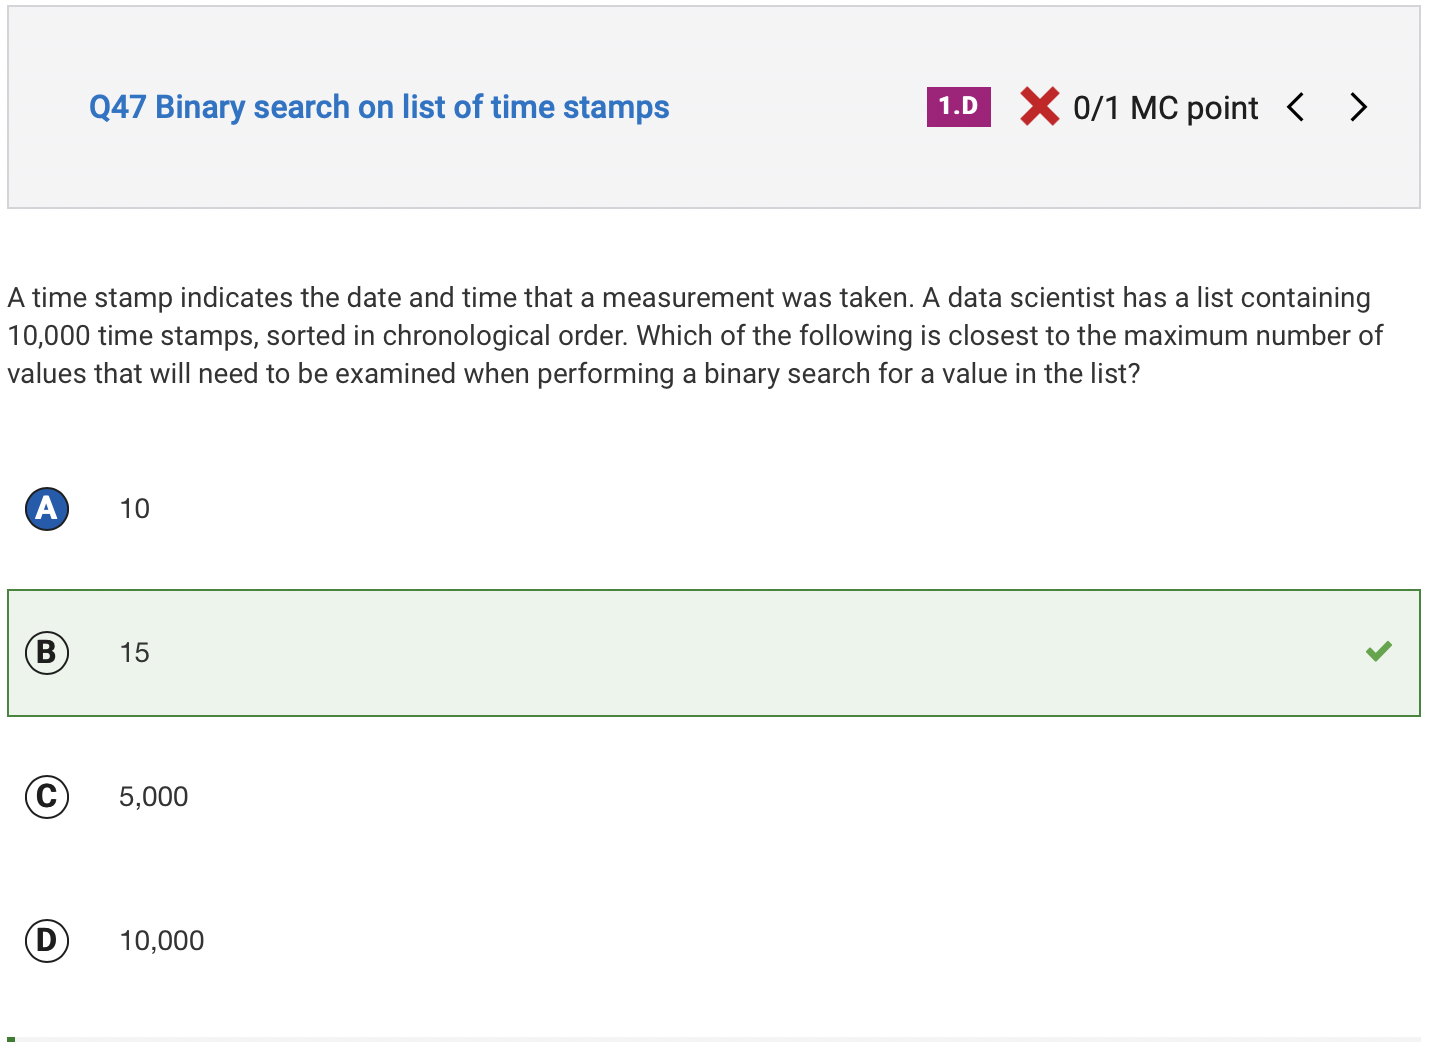Go to the previous question arrow

click(1296, 107)
